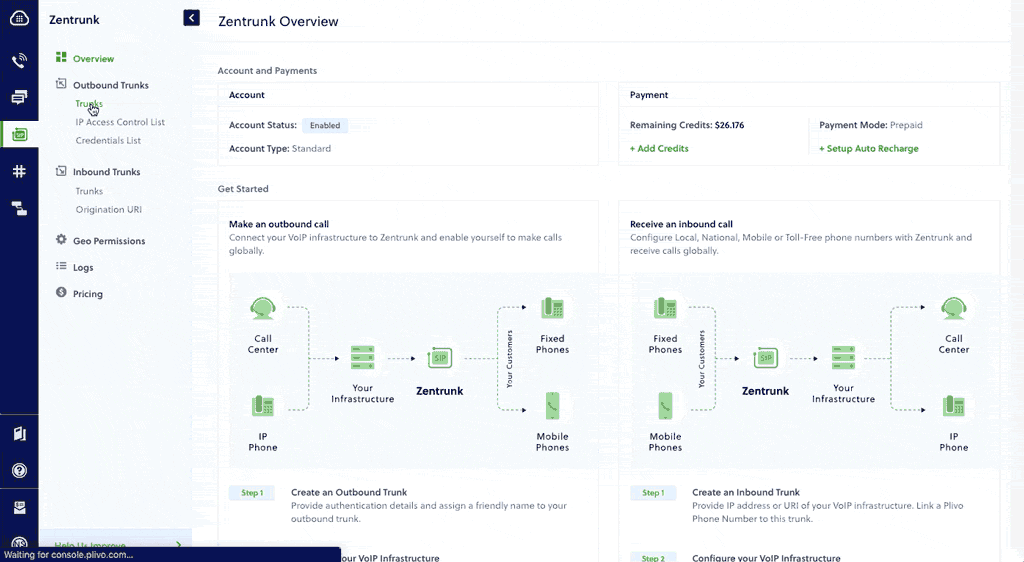The image size is (1024, 562).
Task: Click Make an outbound call heading
Action: click(x=279, y=224)
